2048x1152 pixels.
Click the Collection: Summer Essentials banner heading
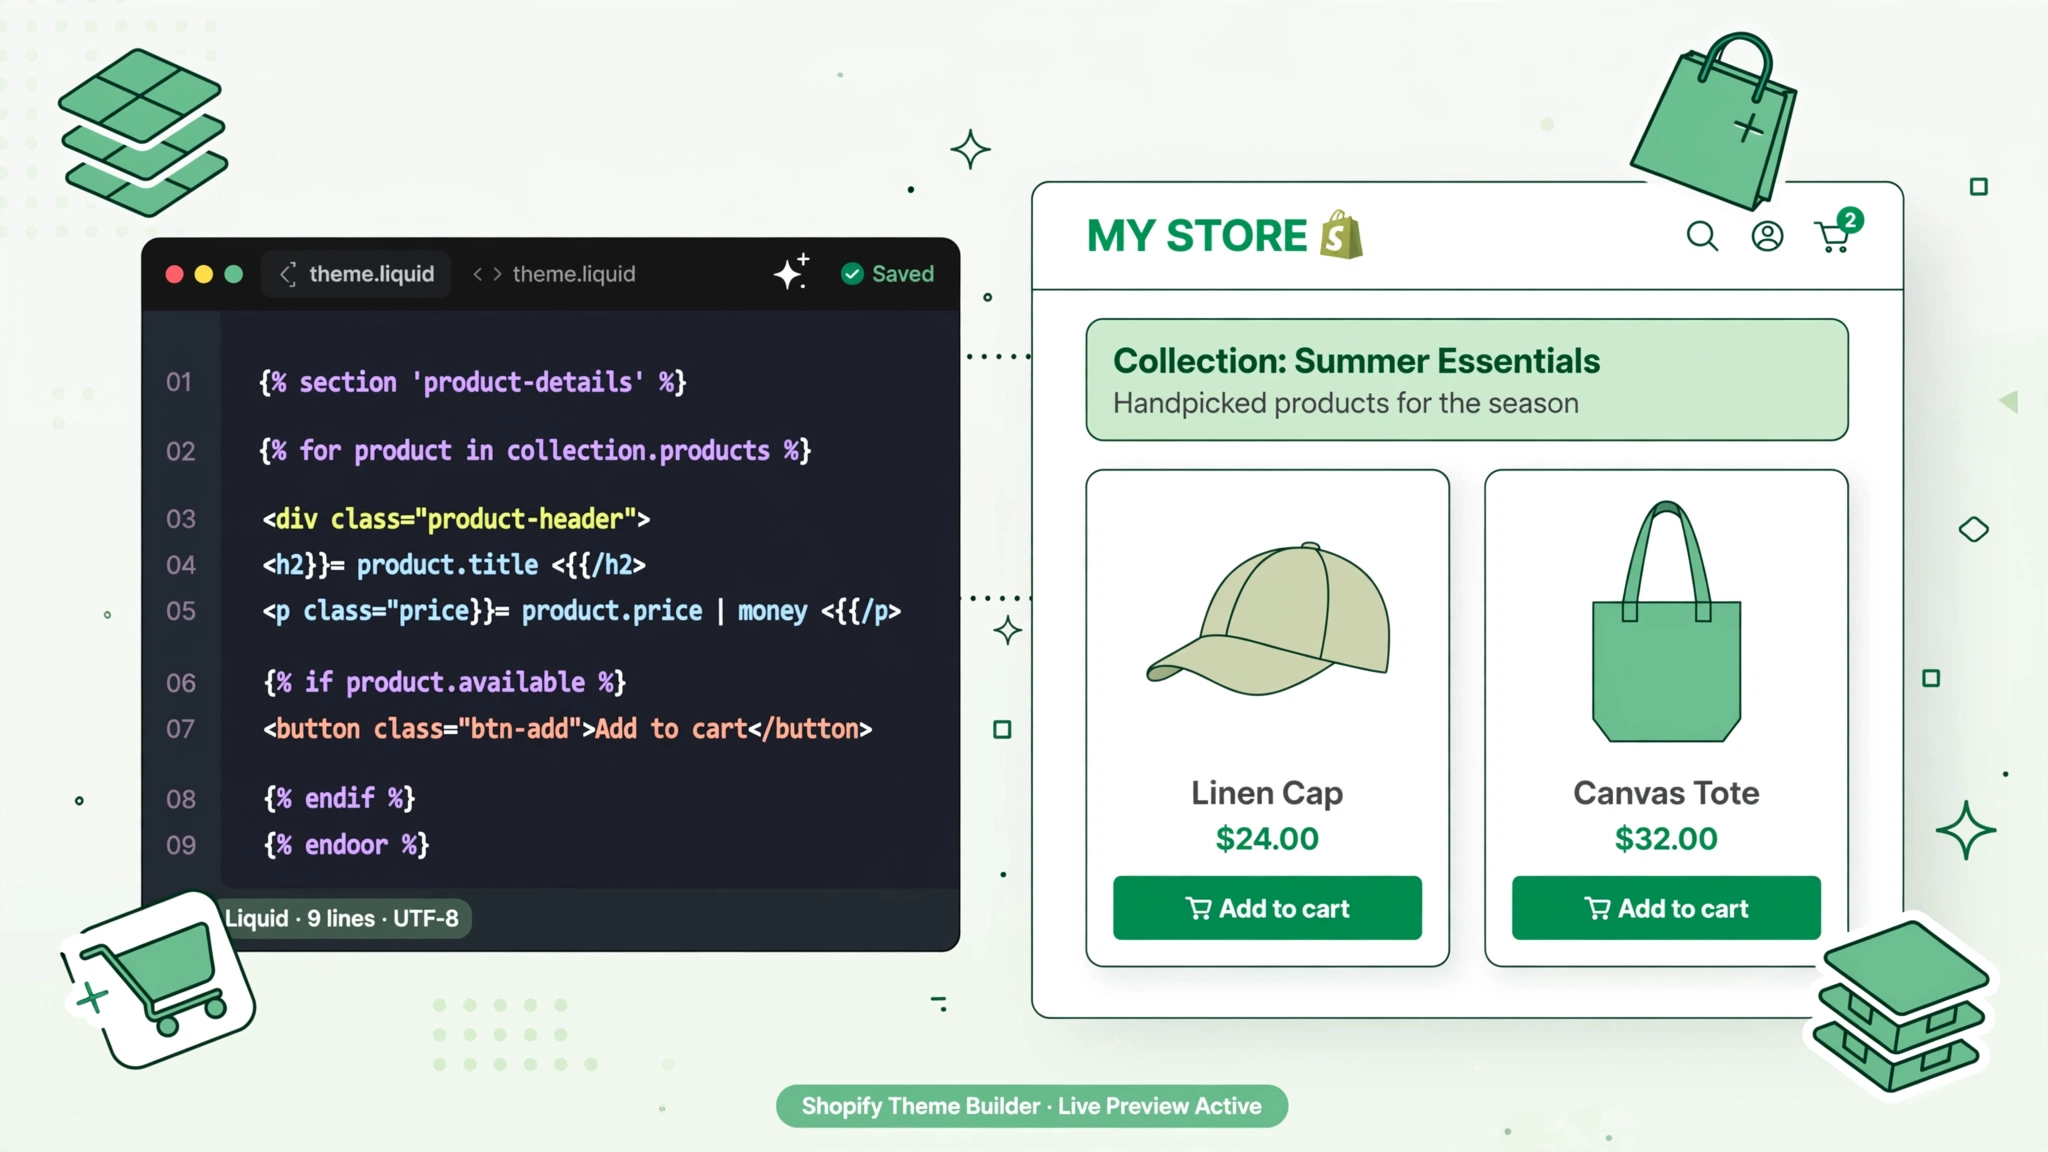(1356, 361)
